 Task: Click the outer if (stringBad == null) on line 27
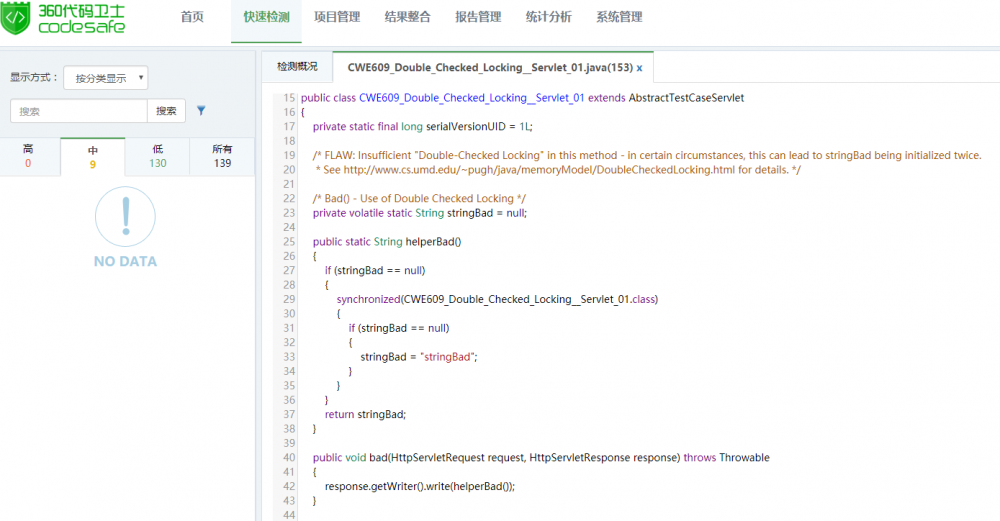click(375, 270)
